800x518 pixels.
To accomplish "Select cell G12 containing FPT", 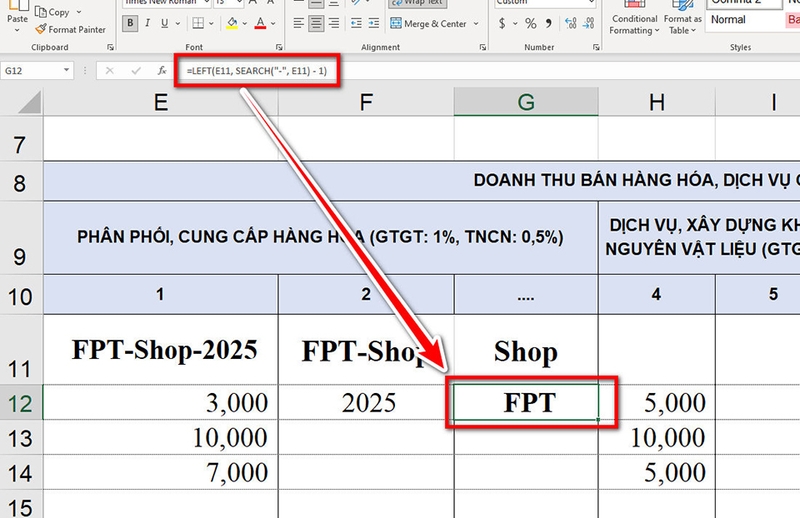I will point(526,403).
